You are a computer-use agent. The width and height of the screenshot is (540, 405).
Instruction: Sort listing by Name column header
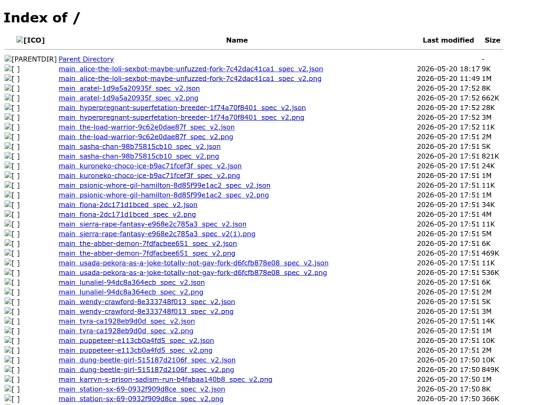click(x=237, y=40)
